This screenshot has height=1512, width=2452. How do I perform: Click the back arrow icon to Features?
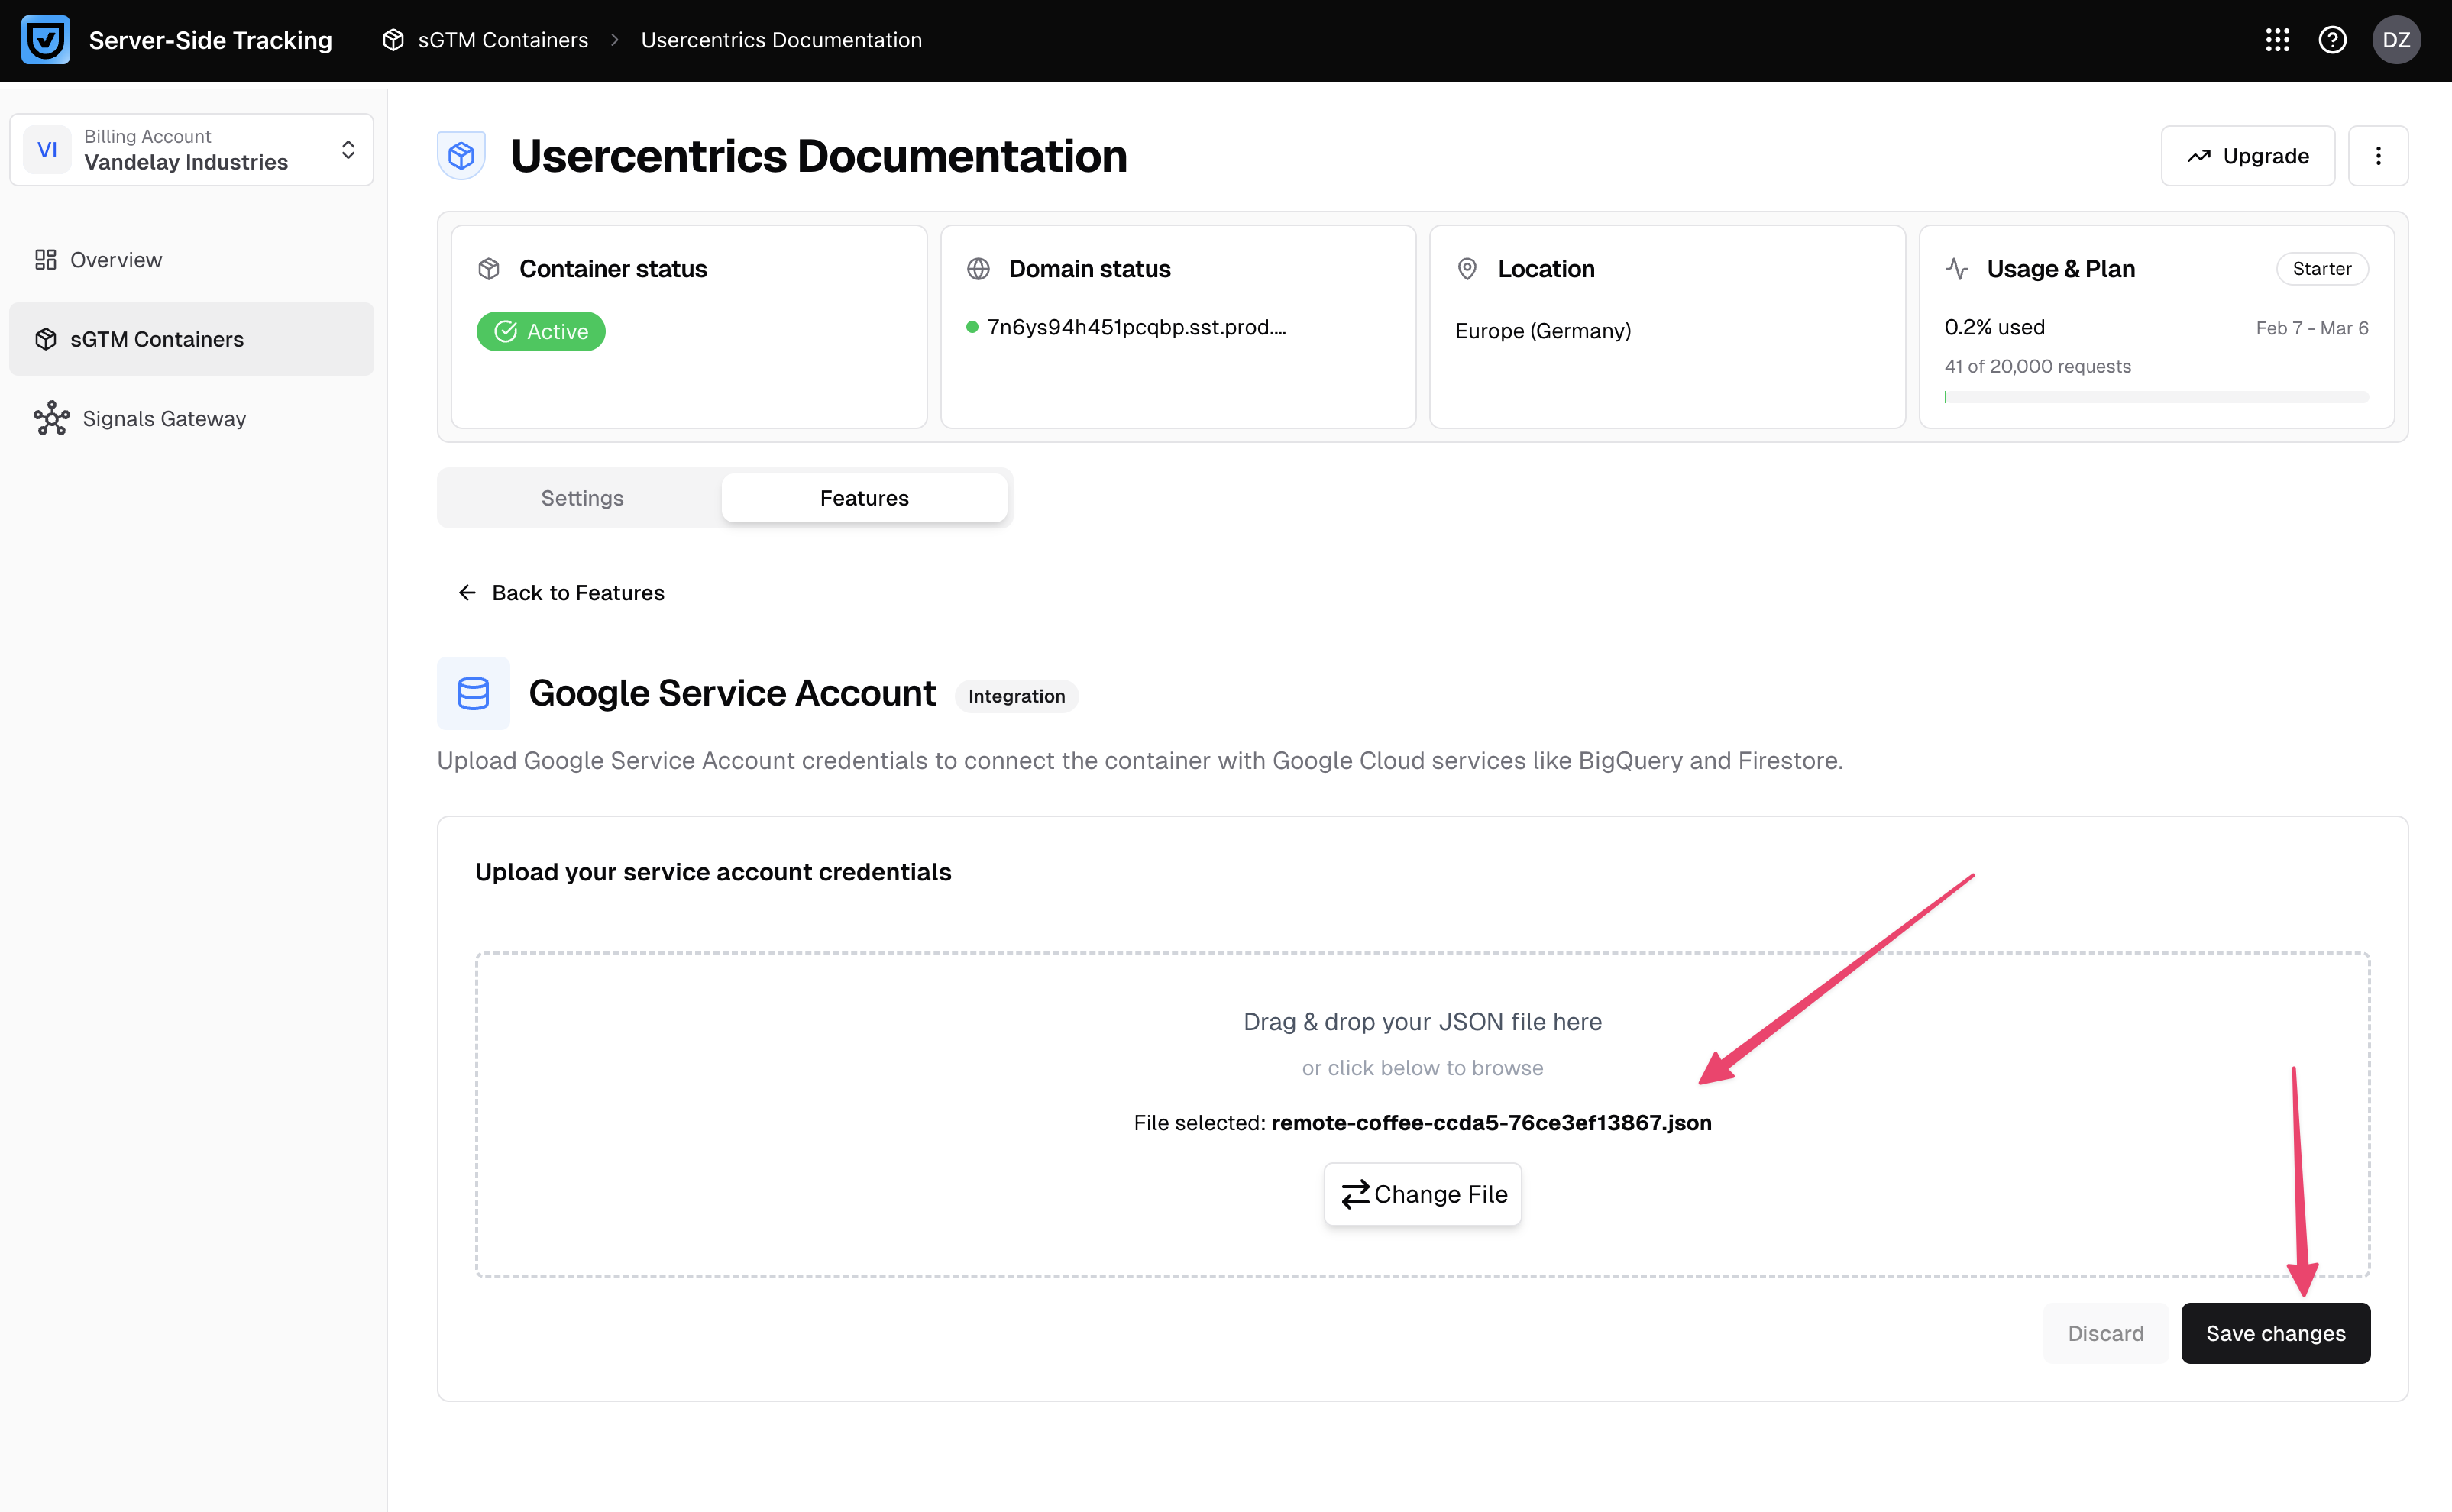467,593
